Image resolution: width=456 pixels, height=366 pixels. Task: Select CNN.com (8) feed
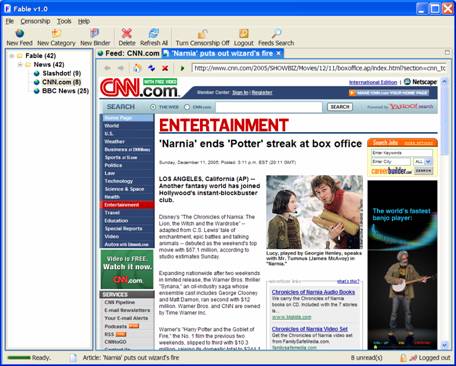pyautogui.click(x=61, y=82)
